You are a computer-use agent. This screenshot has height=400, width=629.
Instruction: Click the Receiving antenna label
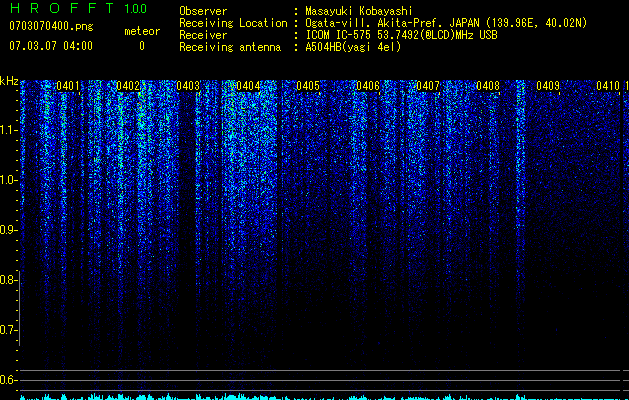click(x=230, y=47)
